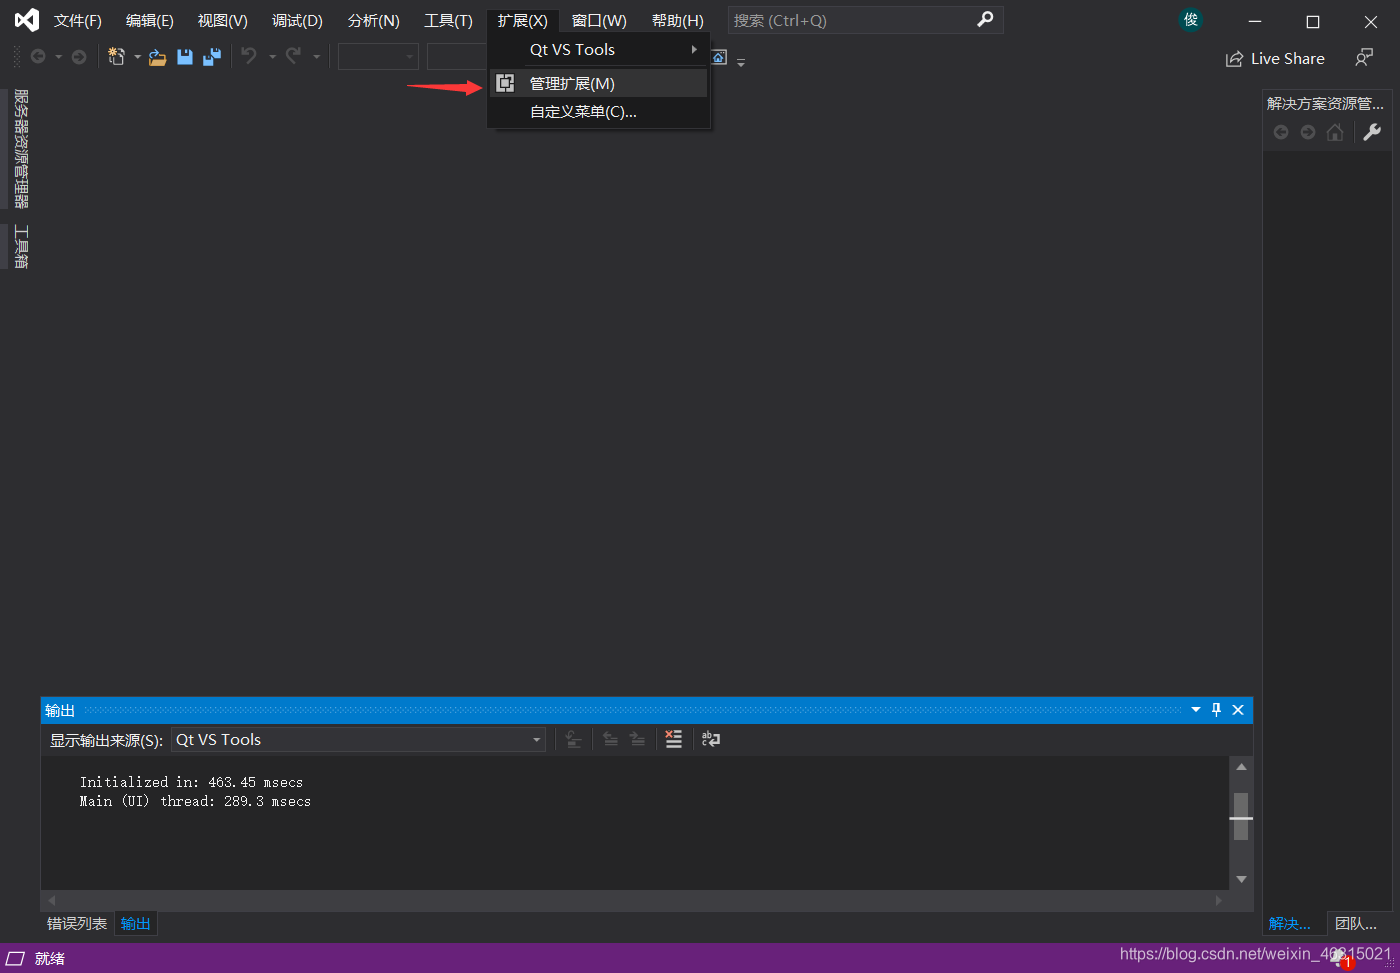1400x973 pixels.
Task: Click the navigate backward arrow
Action: coord(38,57)
